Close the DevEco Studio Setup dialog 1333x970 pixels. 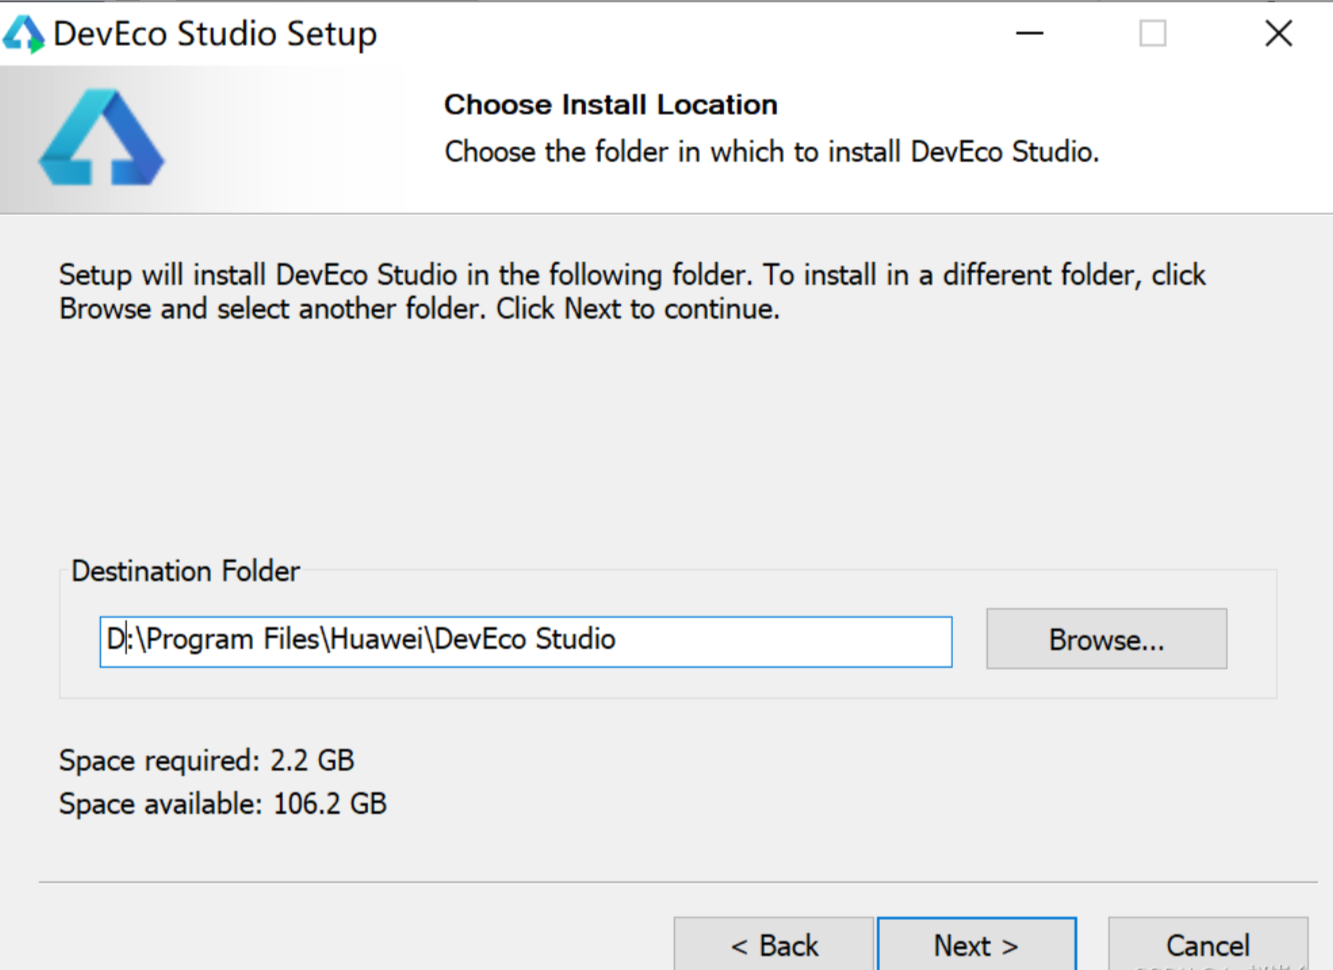[1277, 34]
